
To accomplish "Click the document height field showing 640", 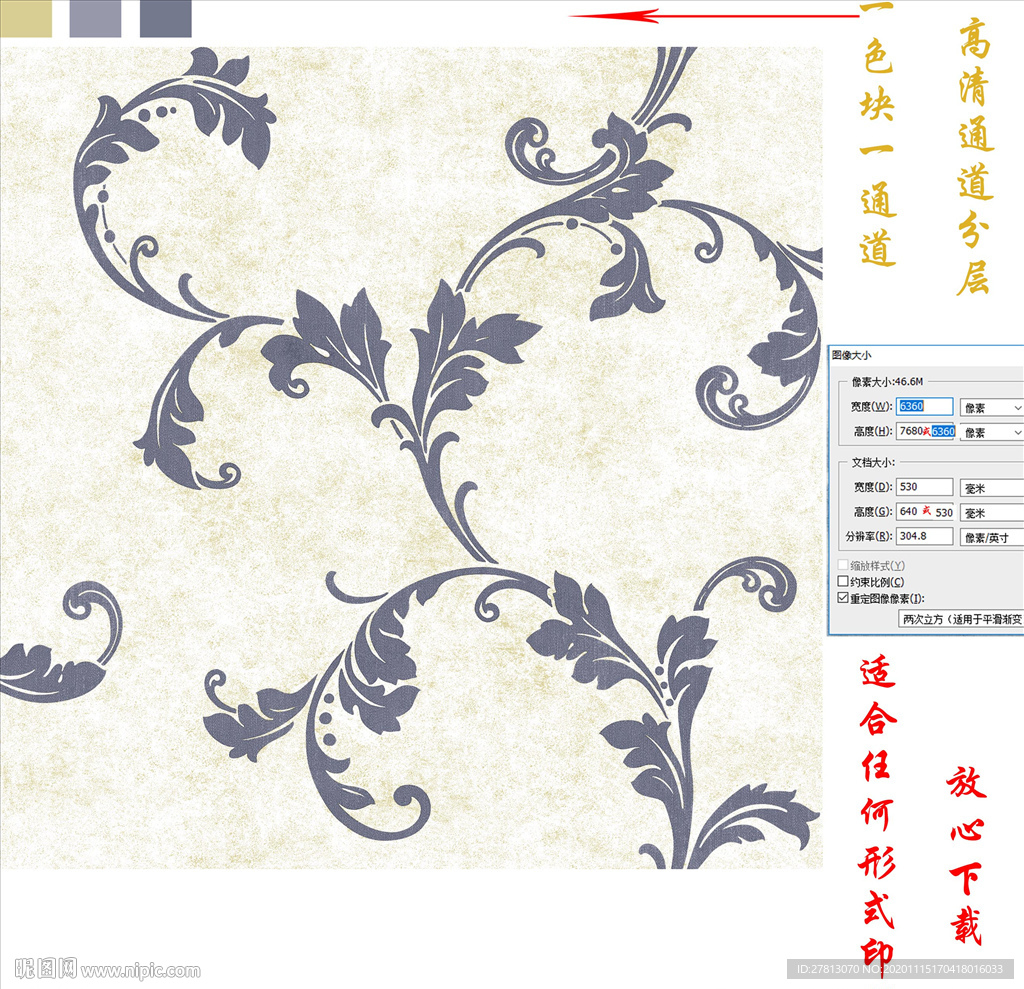I will point(925,512).
